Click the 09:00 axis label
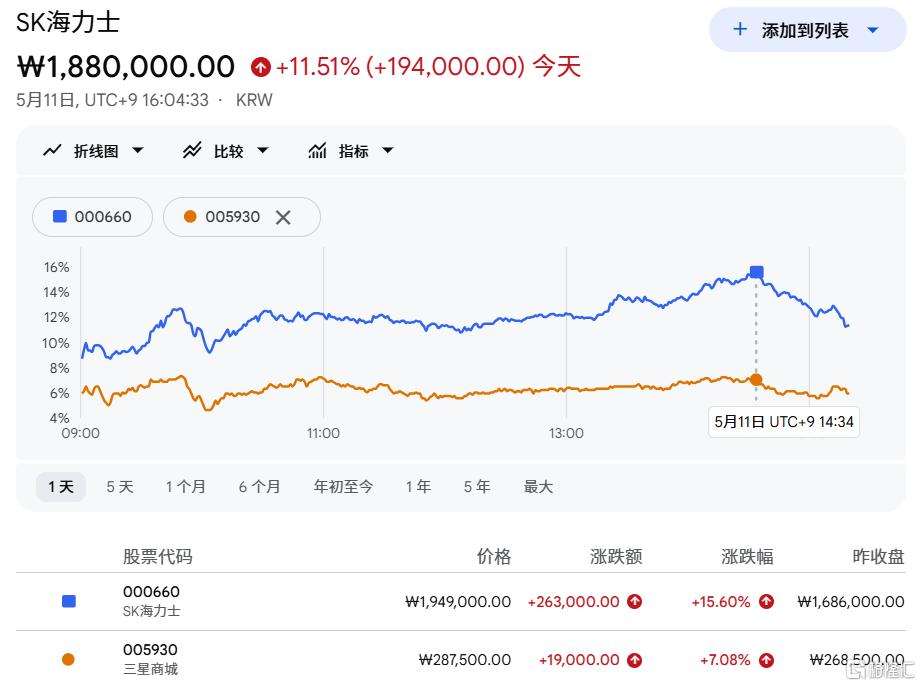The image size is (921, 686). tap(80, 433)
